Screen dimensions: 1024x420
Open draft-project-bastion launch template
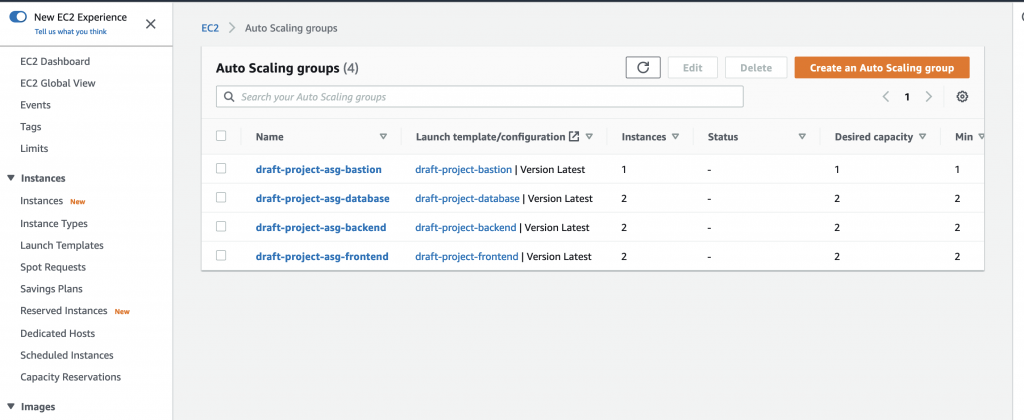click(x=464, y=169)
